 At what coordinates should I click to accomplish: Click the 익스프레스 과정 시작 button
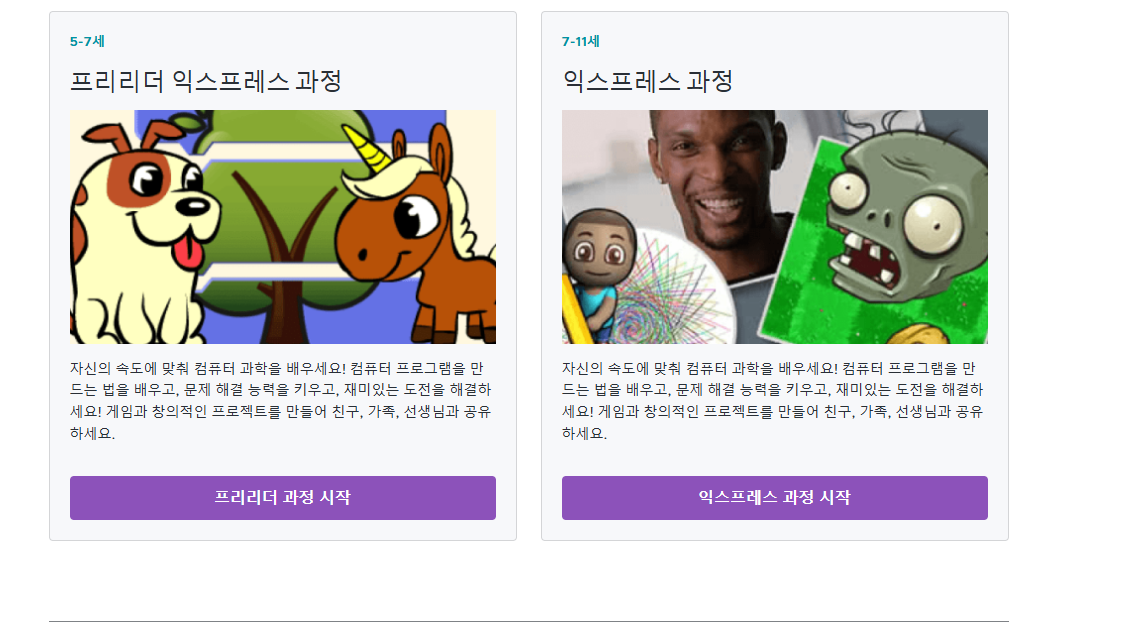[x=774, y=498]
